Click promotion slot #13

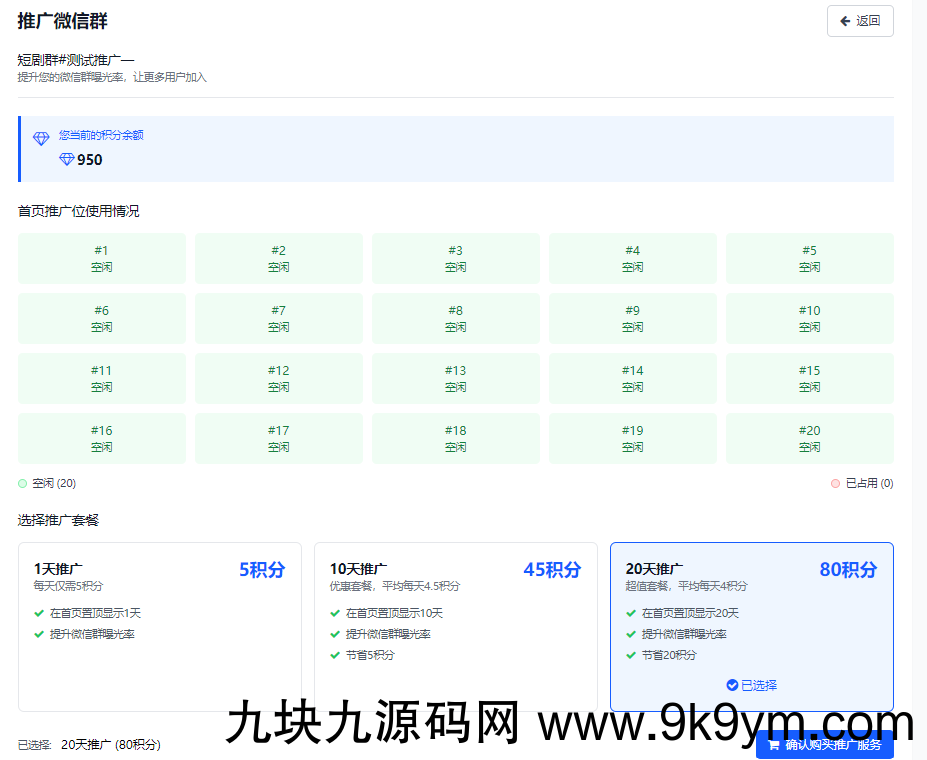[456, 379]
